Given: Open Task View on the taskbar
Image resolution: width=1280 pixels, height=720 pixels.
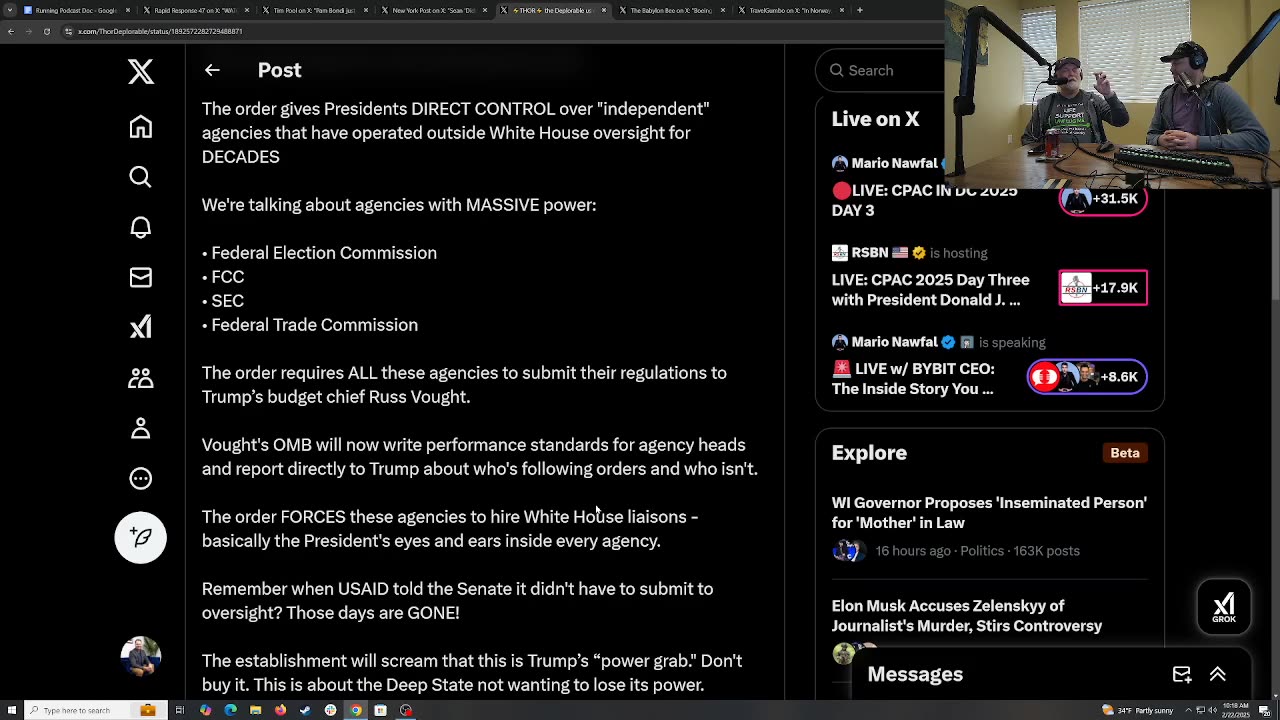Looking at the screenshot, I should point(180,710).
